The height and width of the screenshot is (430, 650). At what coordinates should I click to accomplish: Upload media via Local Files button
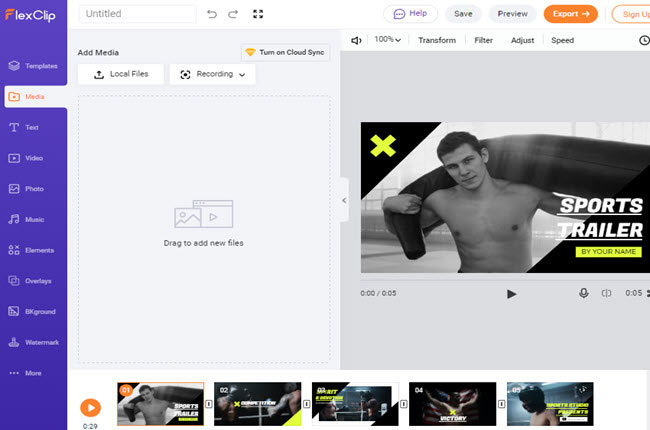pyautogui.click(x=120, y=74)
